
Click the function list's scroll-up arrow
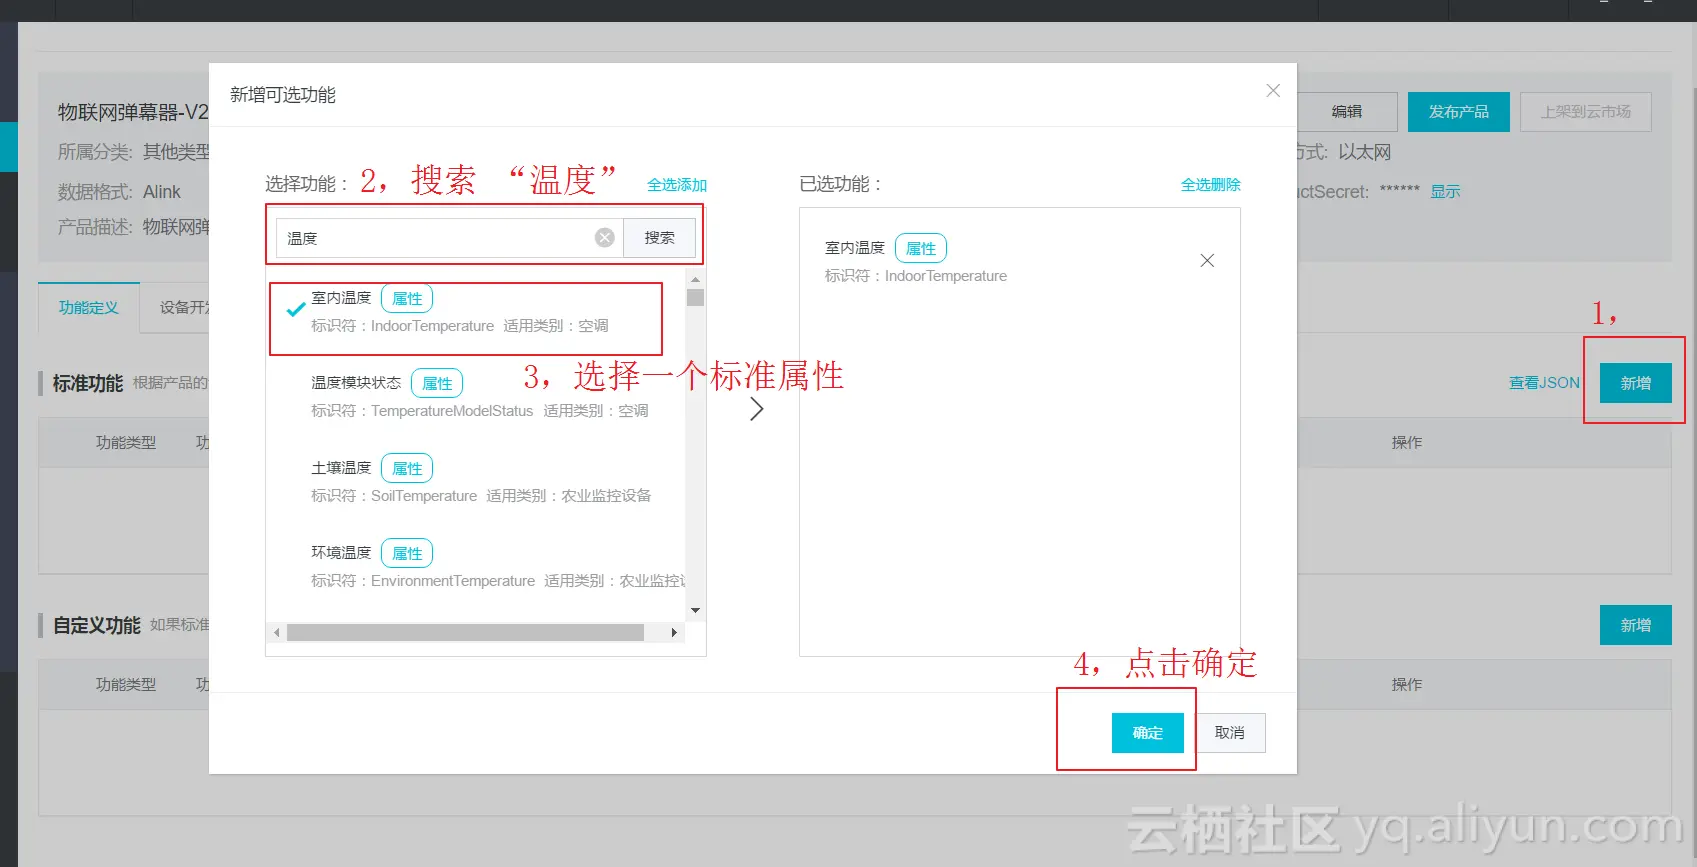[x=695, y=279]
